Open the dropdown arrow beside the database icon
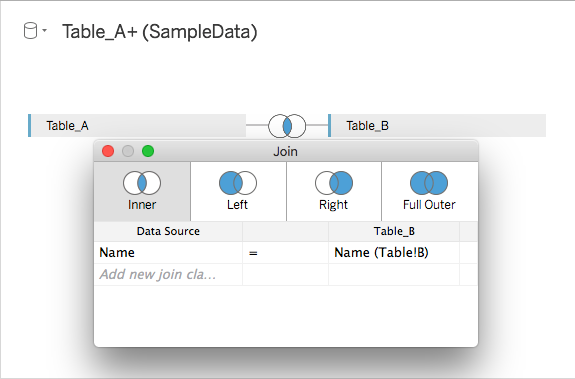The width and height of the screenshot is (575, 379). pyautogui.click(x=44, y=30)
